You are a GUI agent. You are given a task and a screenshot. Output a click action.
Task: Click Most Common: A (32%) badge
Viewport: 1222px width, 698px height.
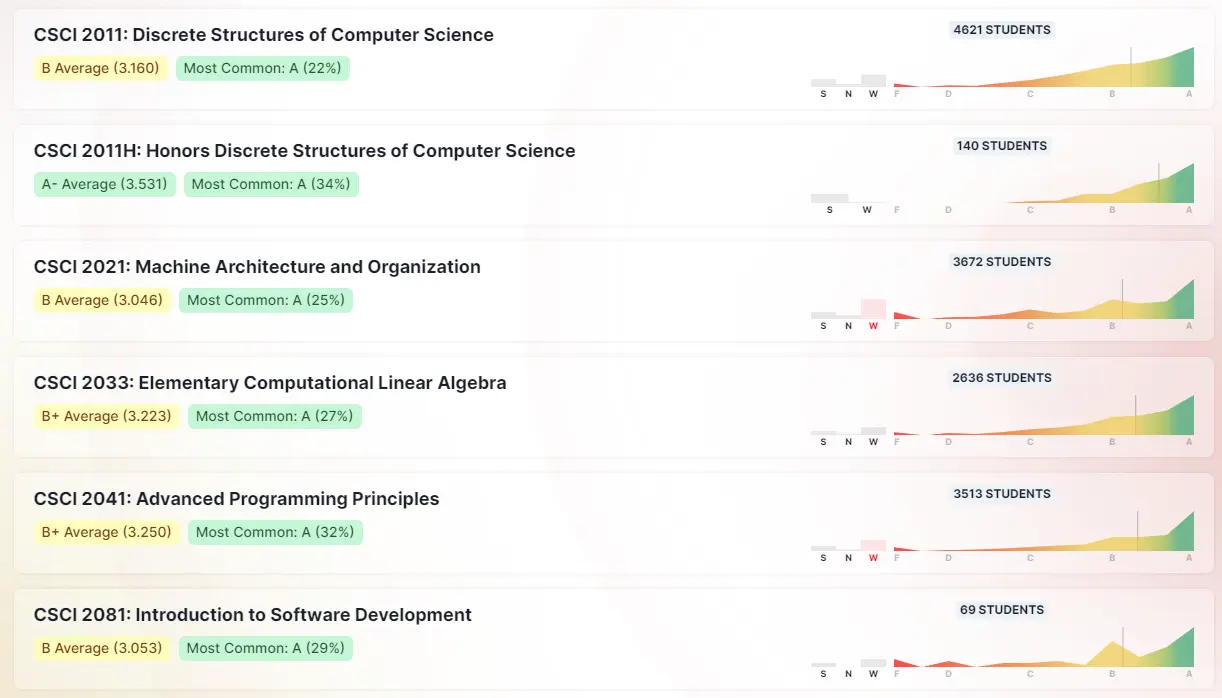pos(275,532)
